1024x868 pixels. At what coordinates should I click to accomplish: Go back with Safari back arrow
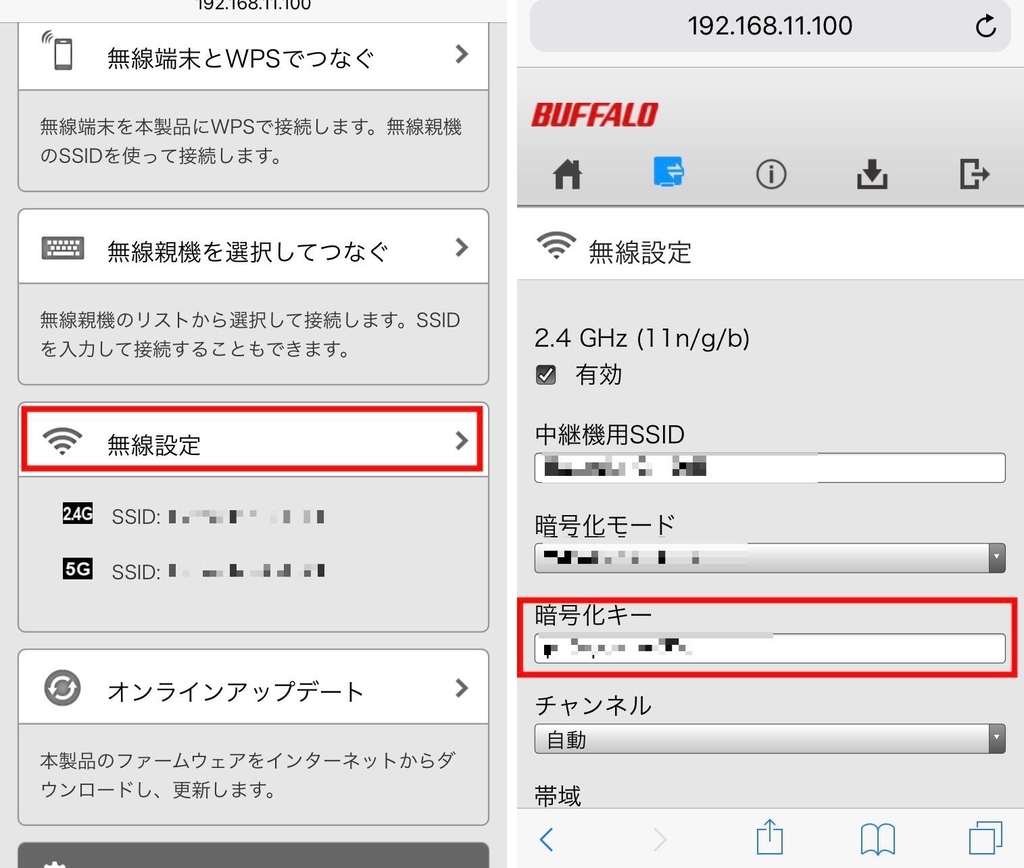pos(547,839)
